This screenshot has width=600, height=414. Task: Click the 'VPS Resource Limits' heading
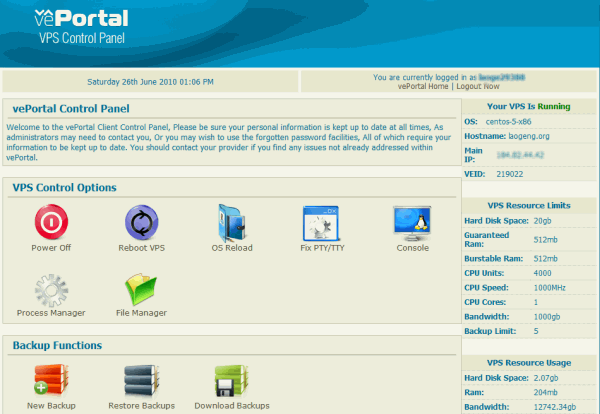(529, 205)
